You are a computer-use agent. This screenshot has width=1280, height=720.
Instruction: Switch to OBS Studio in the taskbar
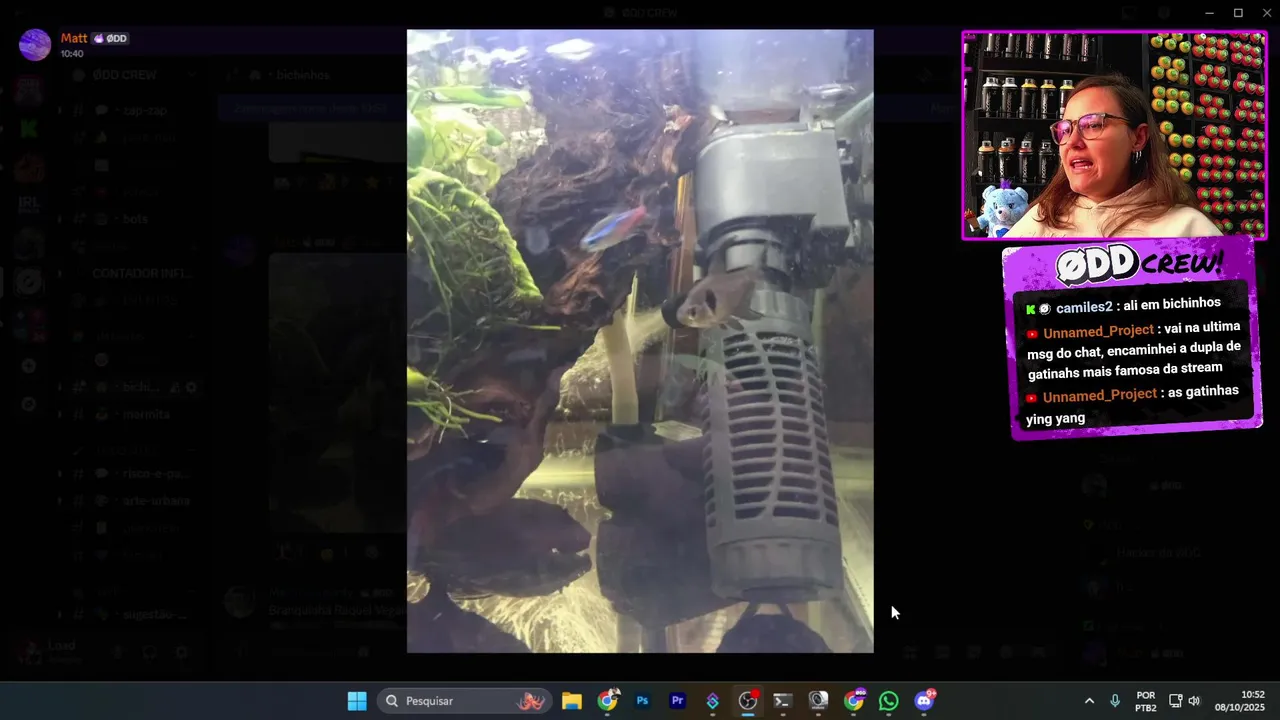pyautogui.click(x=748, y=701)
